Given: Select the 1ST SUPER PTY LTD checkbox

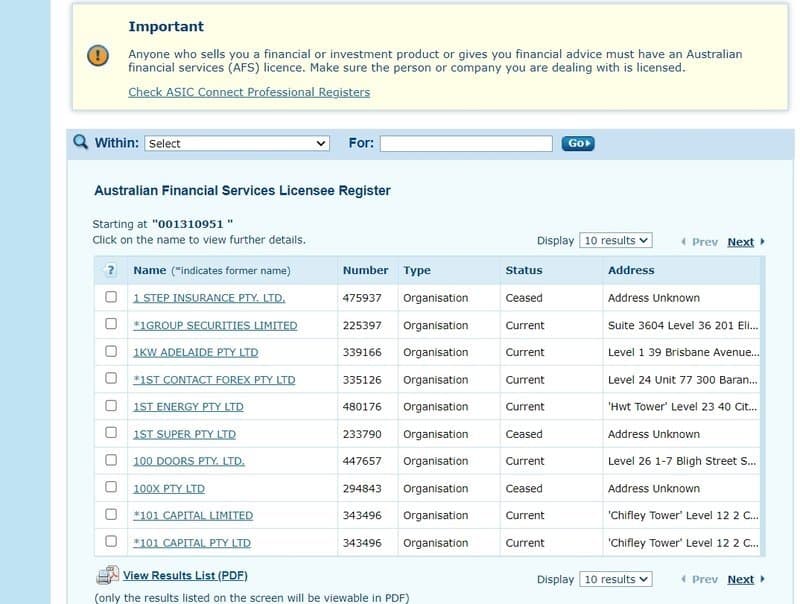Looking at the screenshot, I should pos(111,433).
